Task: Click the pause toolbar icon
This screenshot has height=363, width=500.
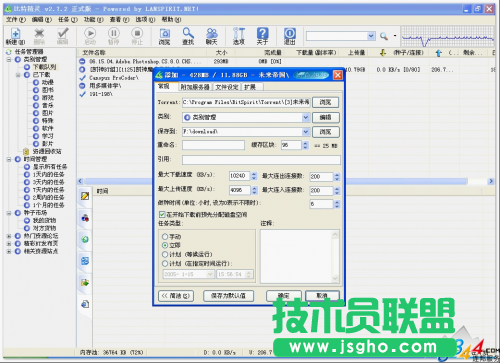Action: coord(114,36)
